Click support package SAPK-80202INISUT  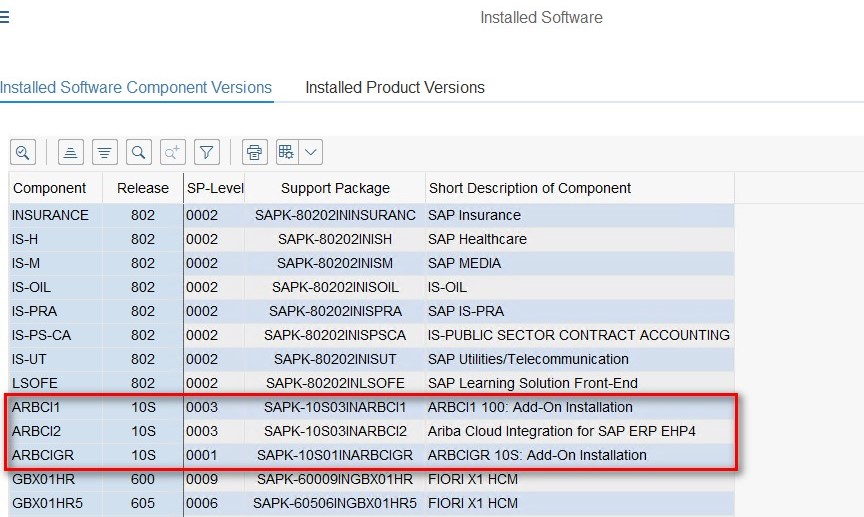pyautogui.click(x=335, y=359)
